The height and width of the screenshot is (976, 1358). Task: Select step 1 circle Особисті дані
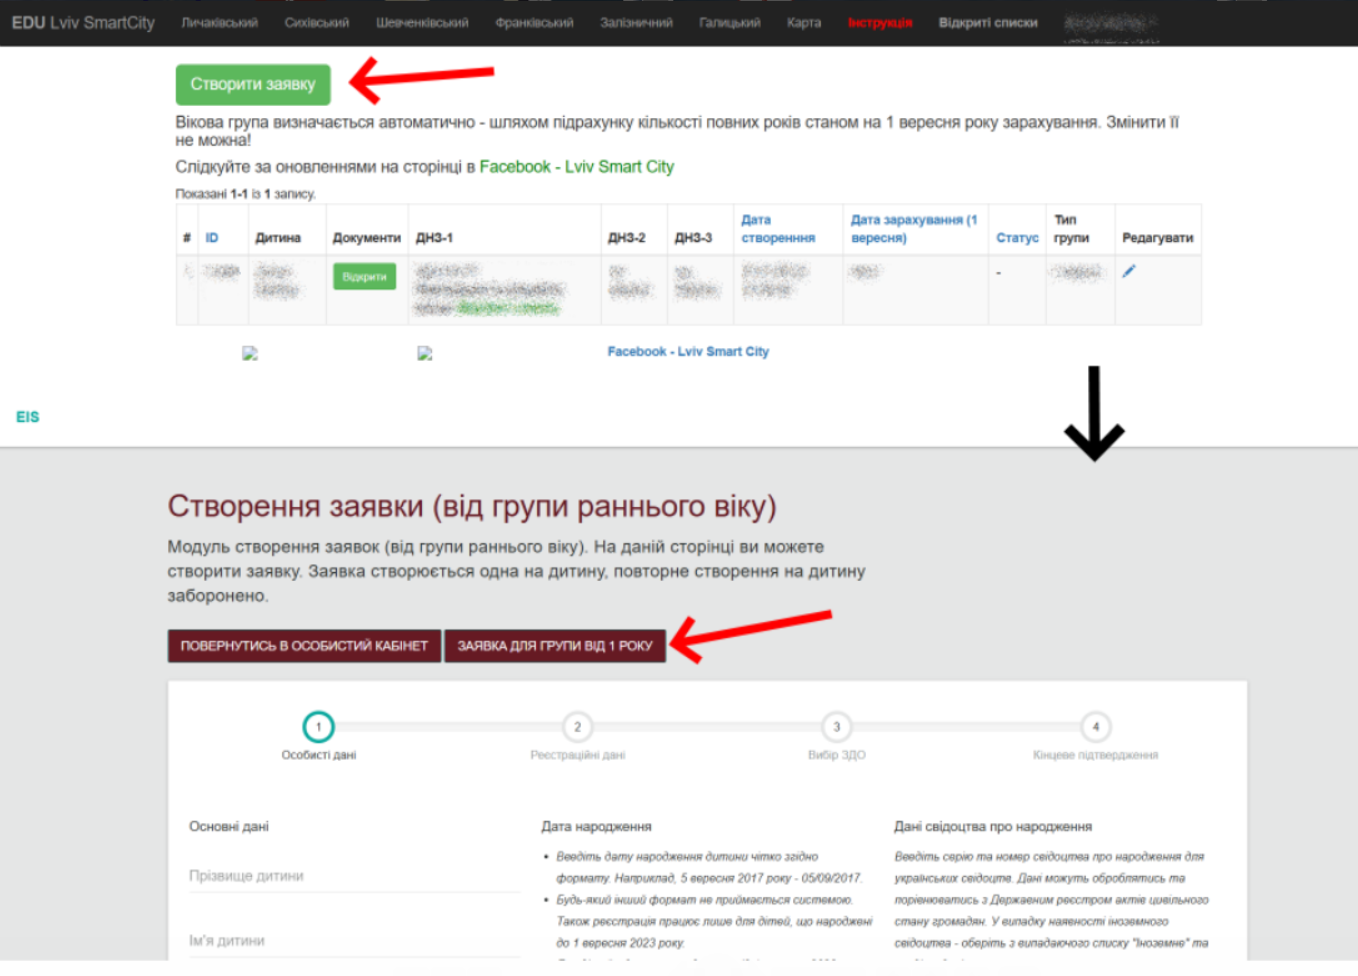tap(318, 727)
